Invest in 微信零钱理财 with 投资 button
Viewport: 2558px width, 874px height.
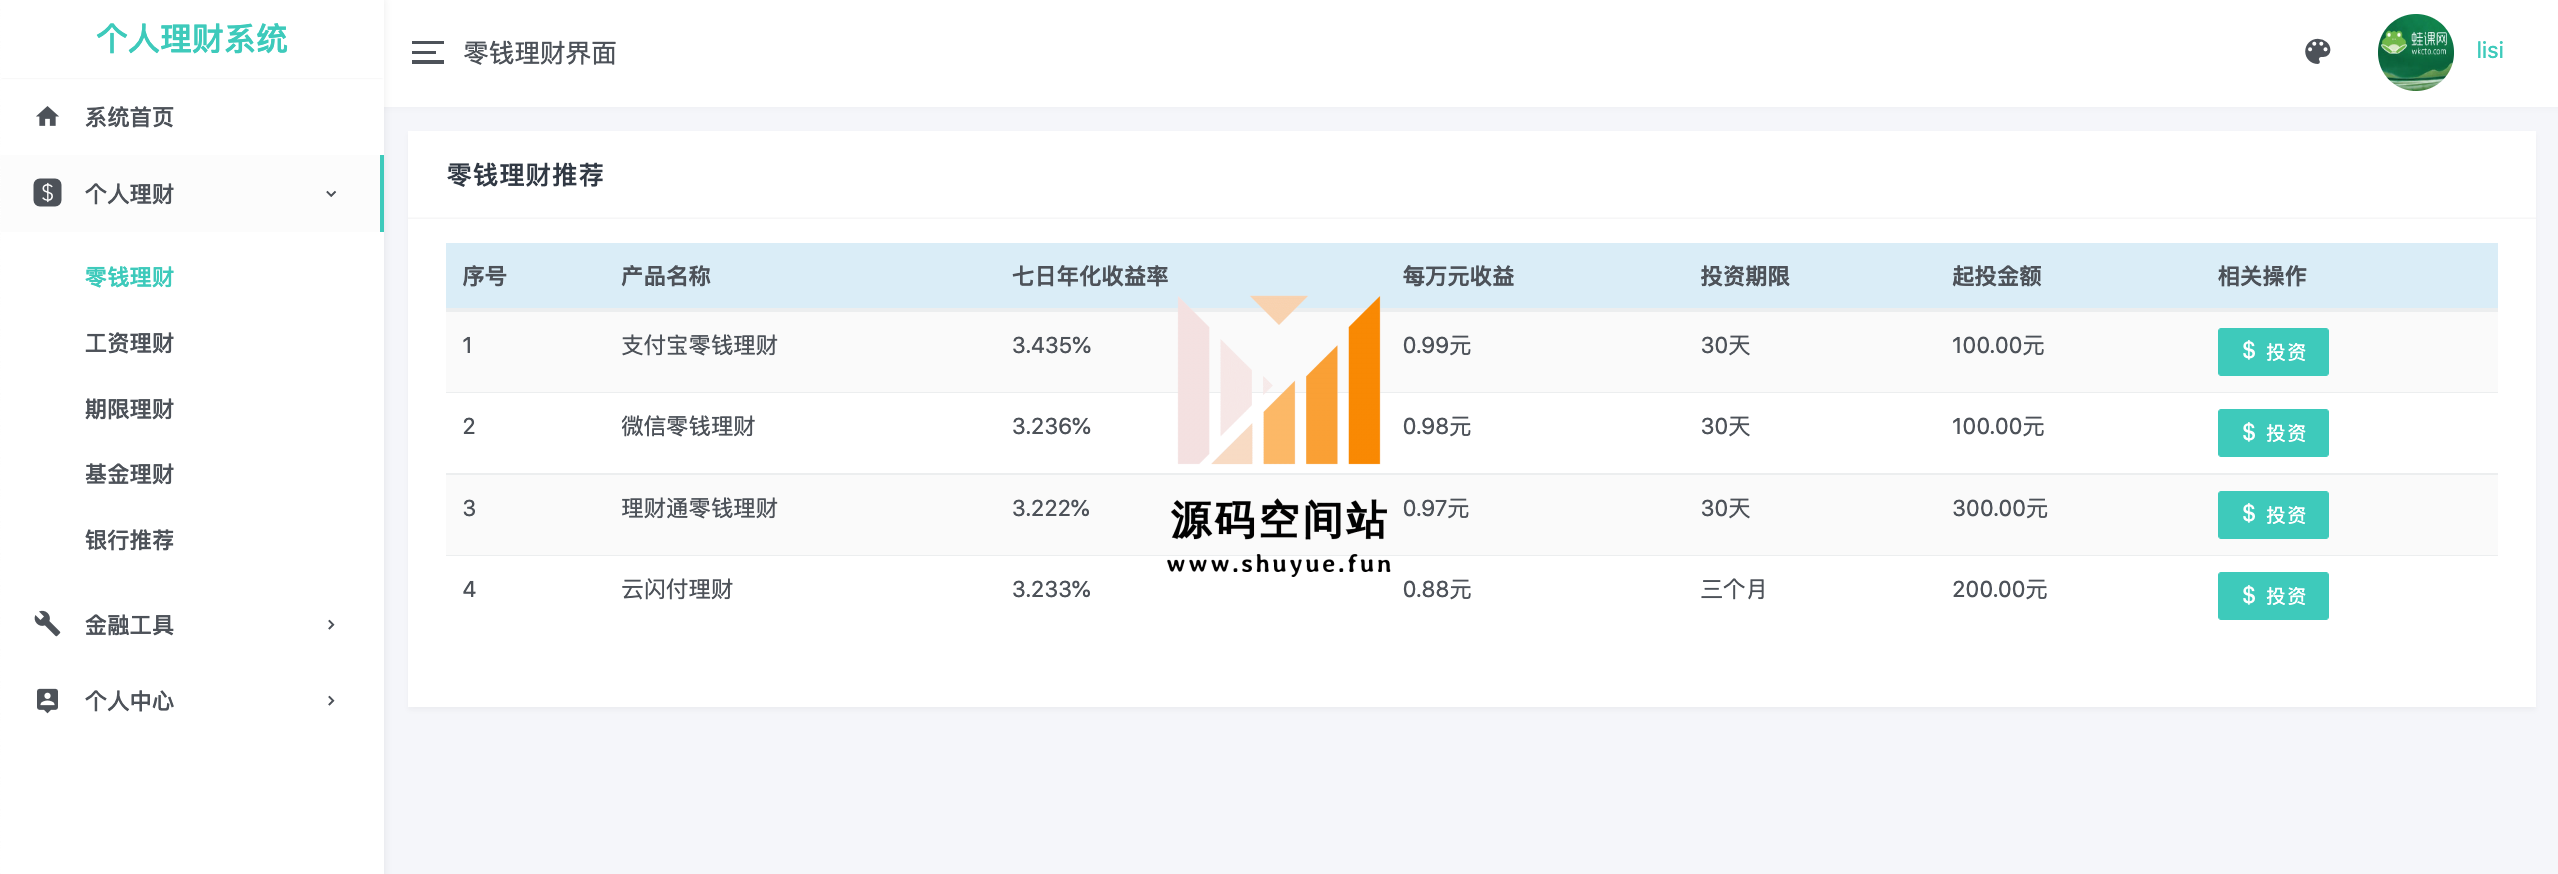2272,433
